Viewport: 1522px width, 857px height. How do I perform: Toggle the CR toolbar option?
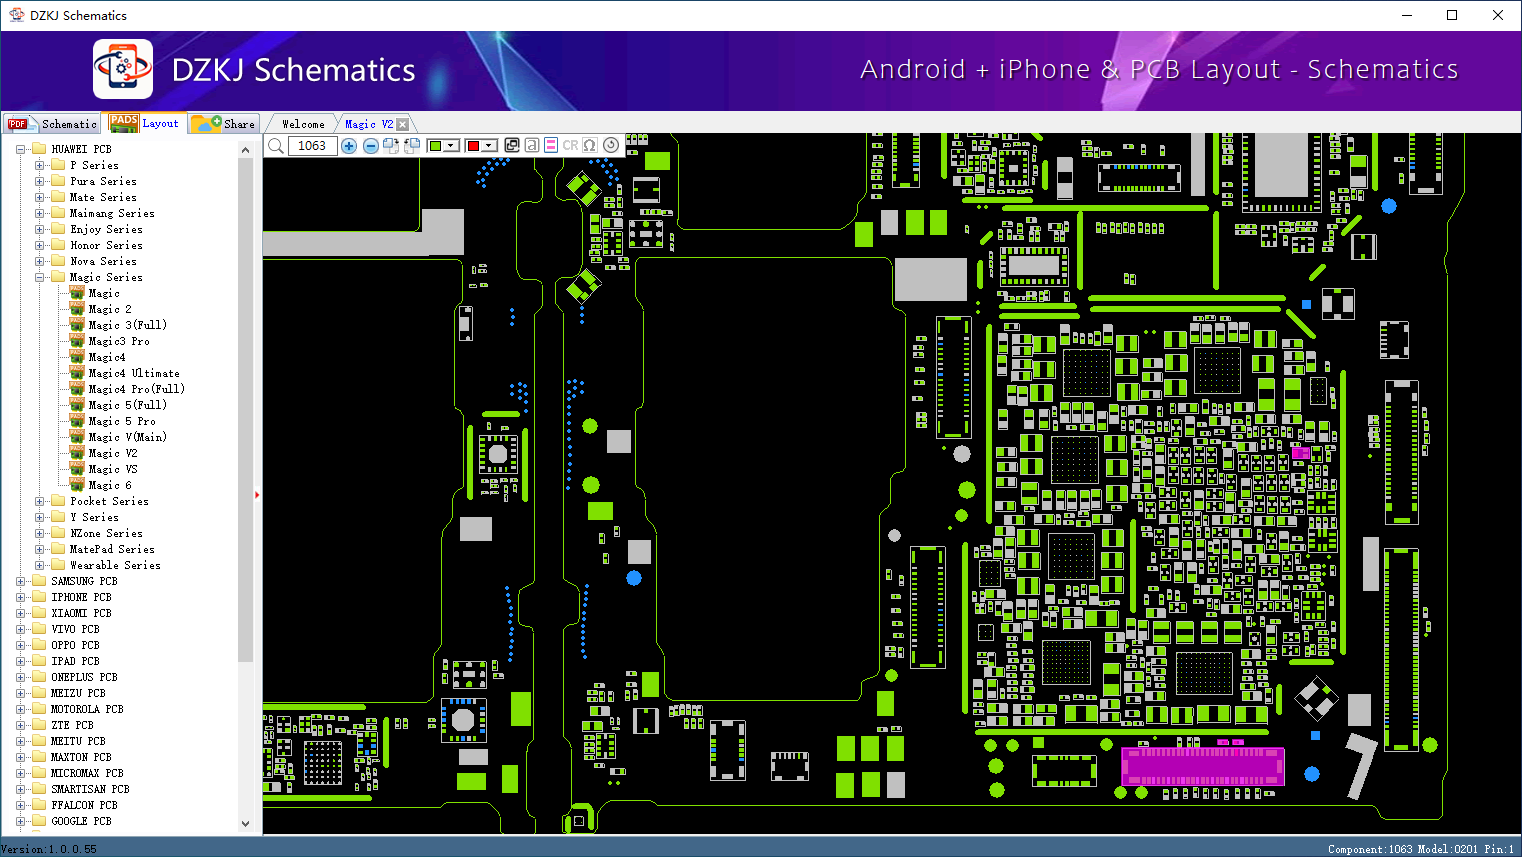[570, 145]
